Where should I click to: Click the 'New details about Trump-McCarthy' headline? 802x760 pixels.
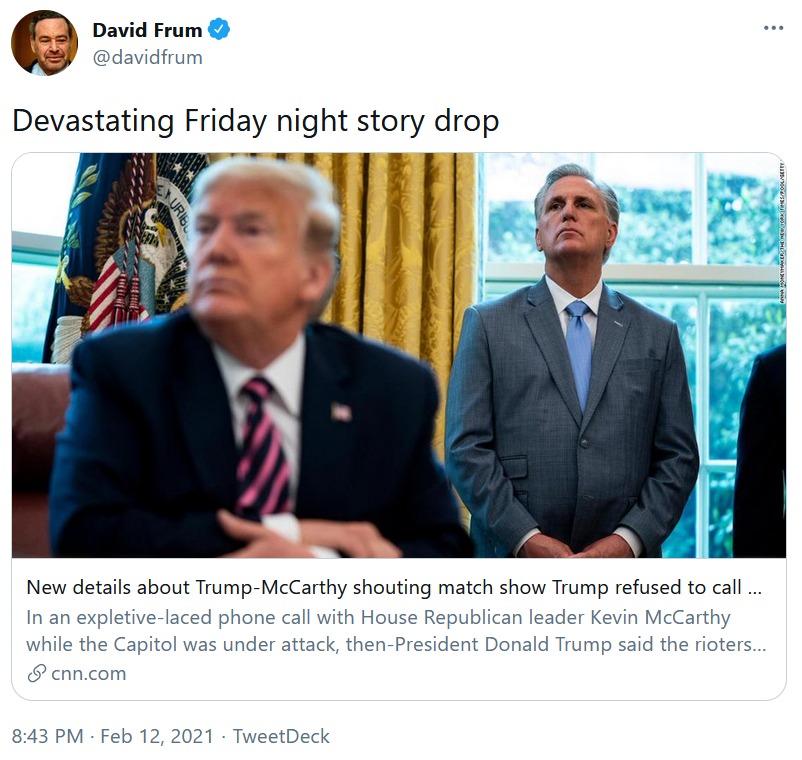click(396, 588)
